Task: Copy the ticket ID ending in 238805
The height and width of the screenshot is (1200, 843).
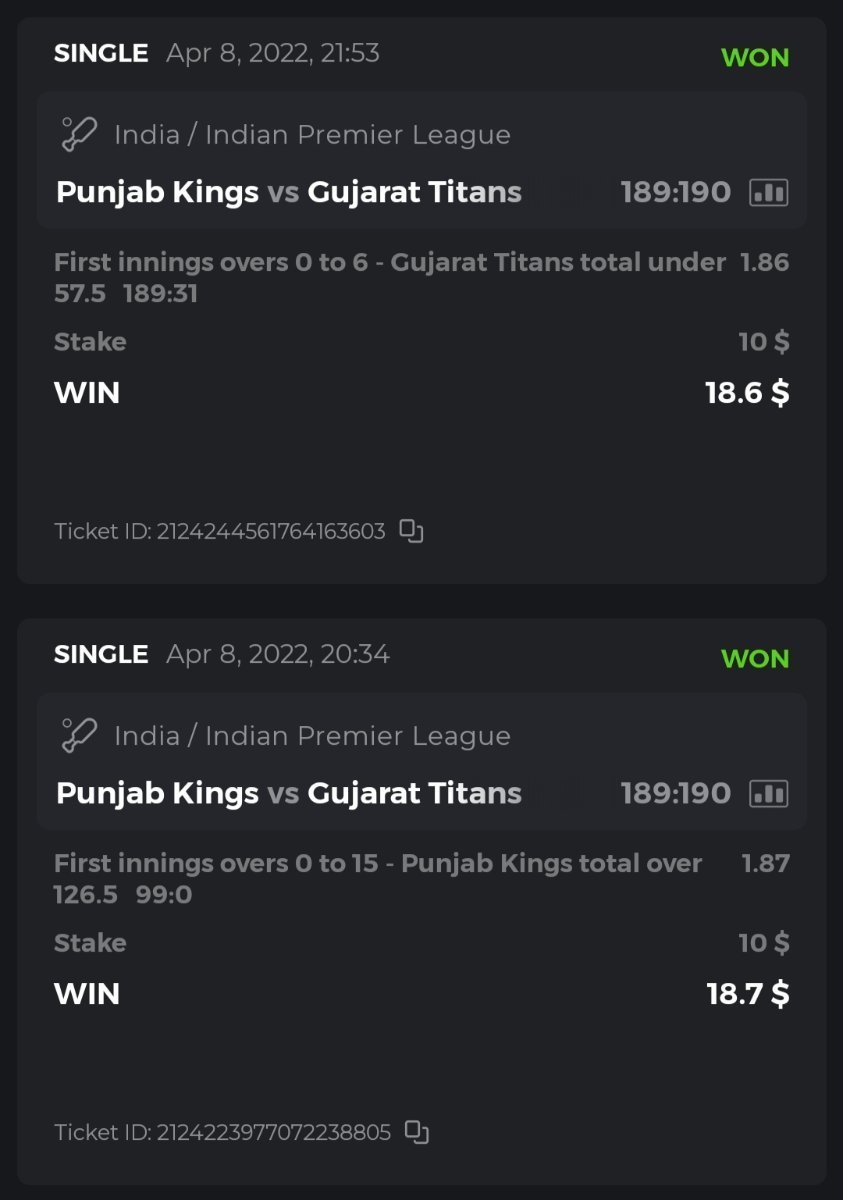Action: coord(417,1132)
